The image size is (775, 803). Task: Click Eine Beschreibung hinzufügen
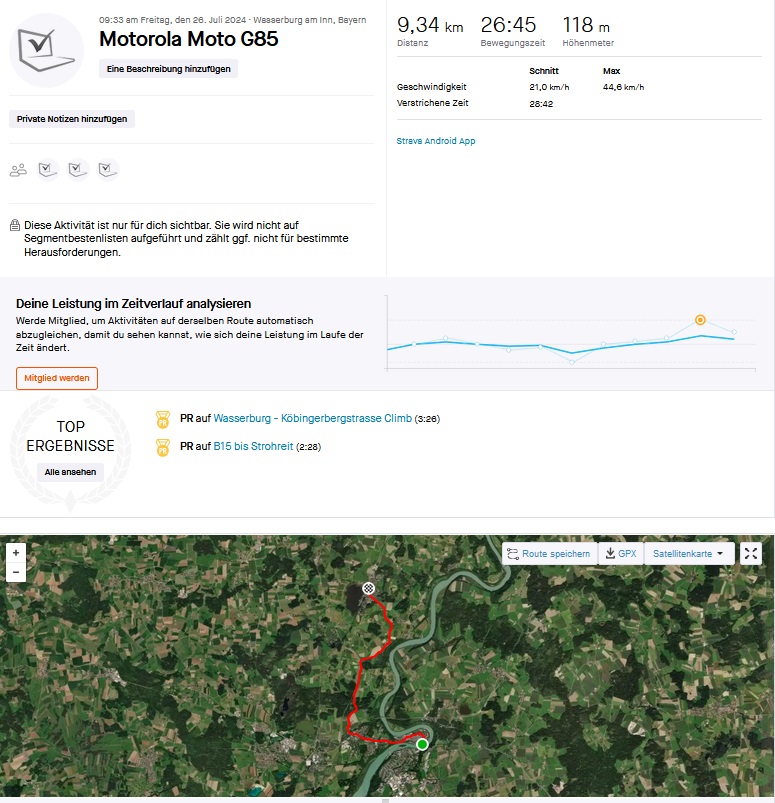[x=169, y=69]
